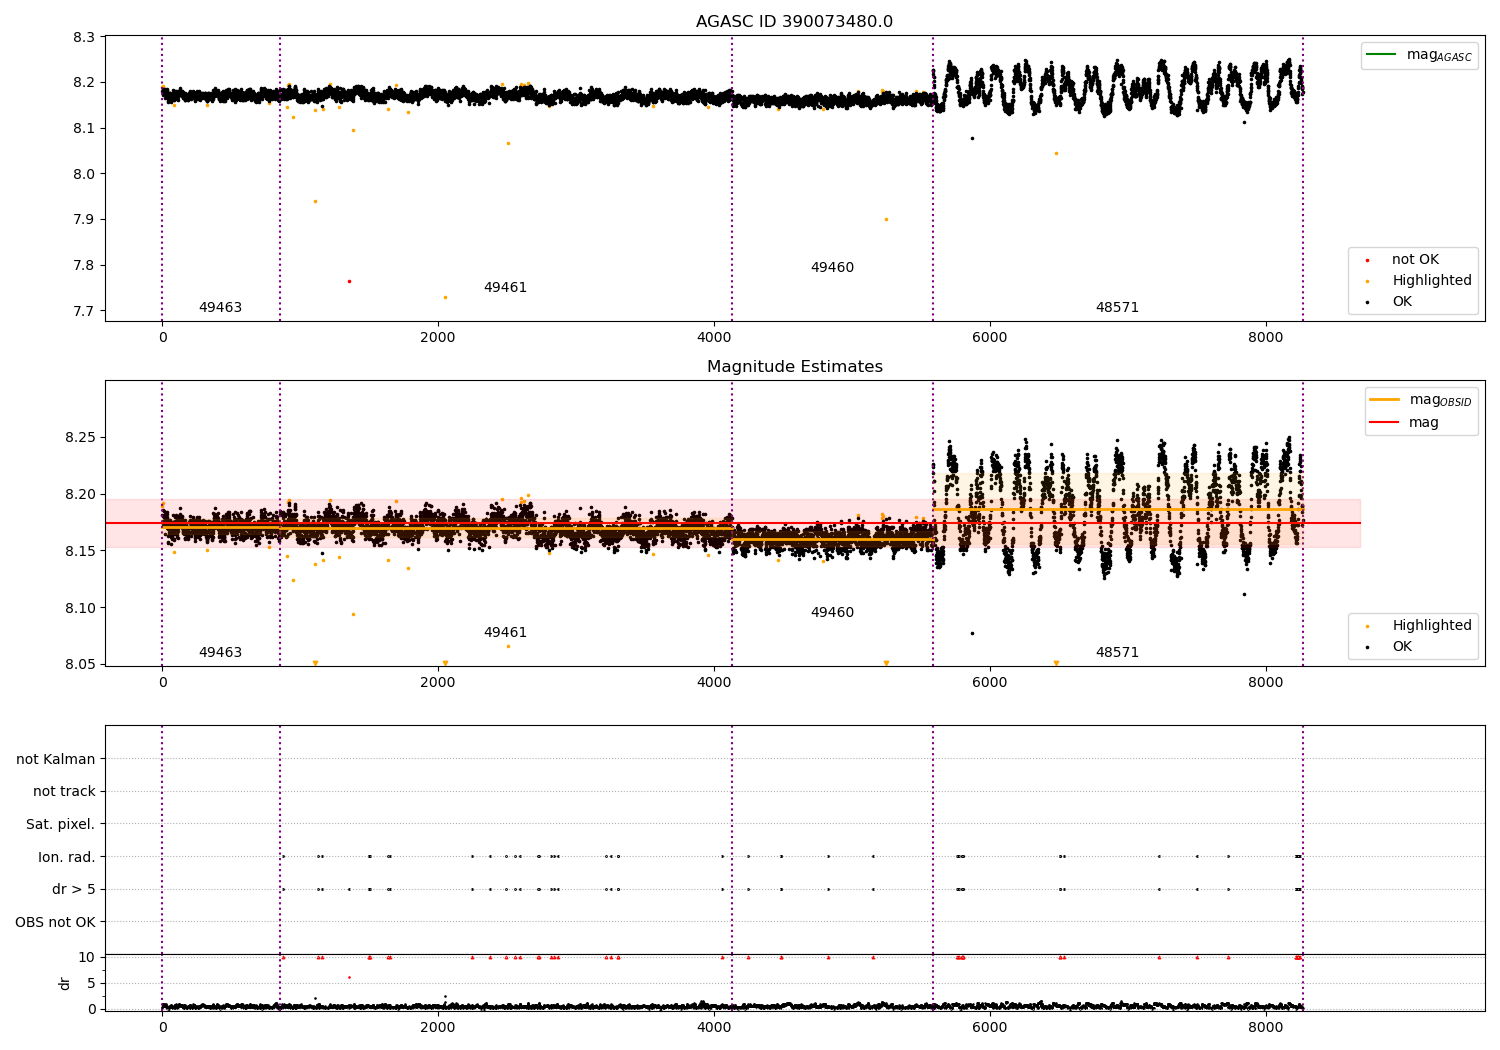The image size is (1500, 1050).
Task: Click obsid label 49461 in top plot
Action: tap(505, 288)
